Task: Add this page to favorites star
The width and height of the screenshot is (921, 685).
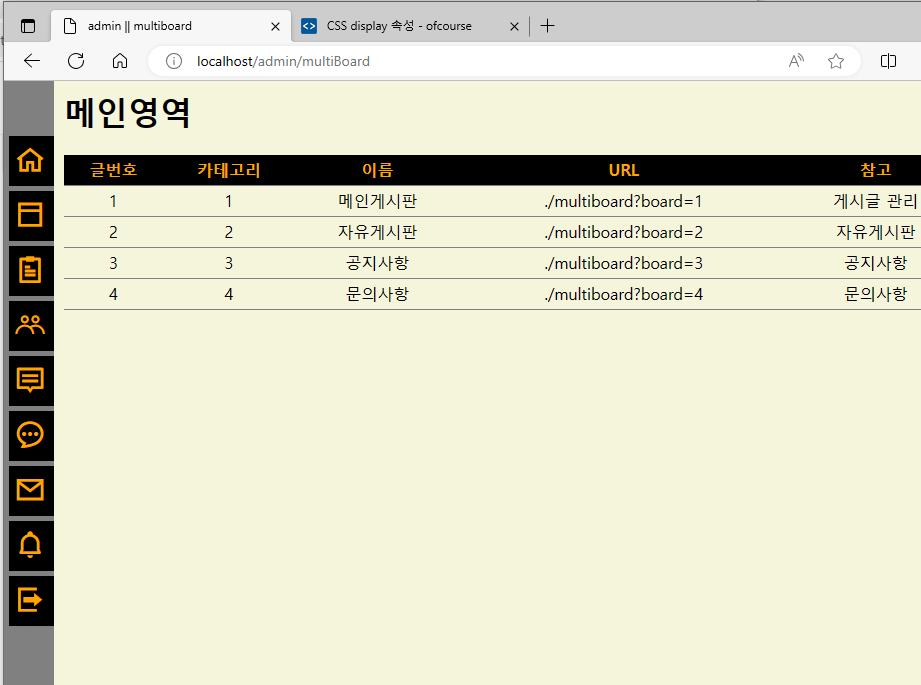Action: tap(836, 61)
